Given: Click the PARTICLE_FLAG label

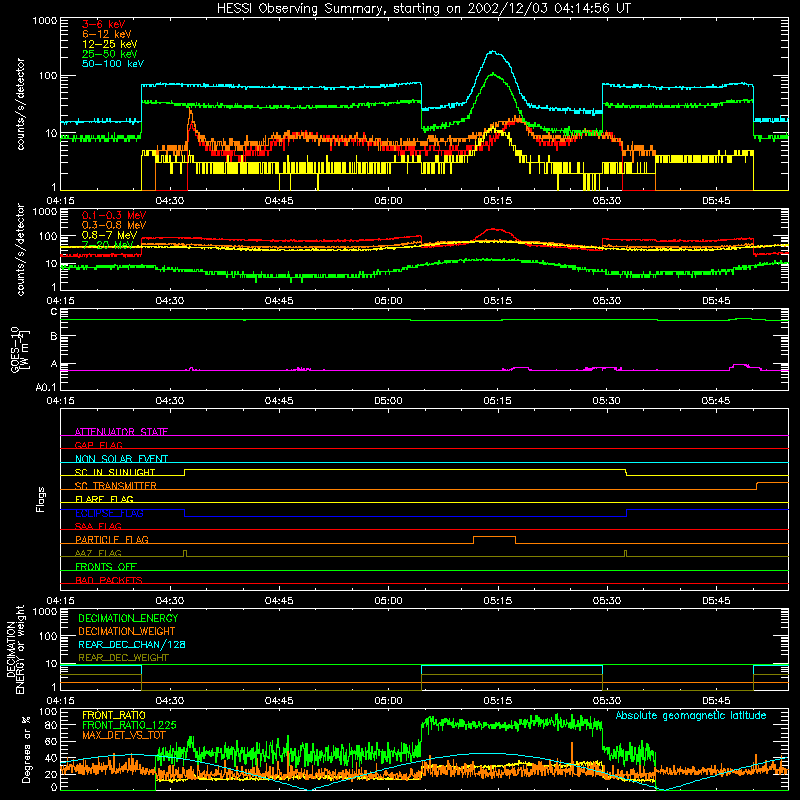Looking at the screenshot, I should click(112, 539).
